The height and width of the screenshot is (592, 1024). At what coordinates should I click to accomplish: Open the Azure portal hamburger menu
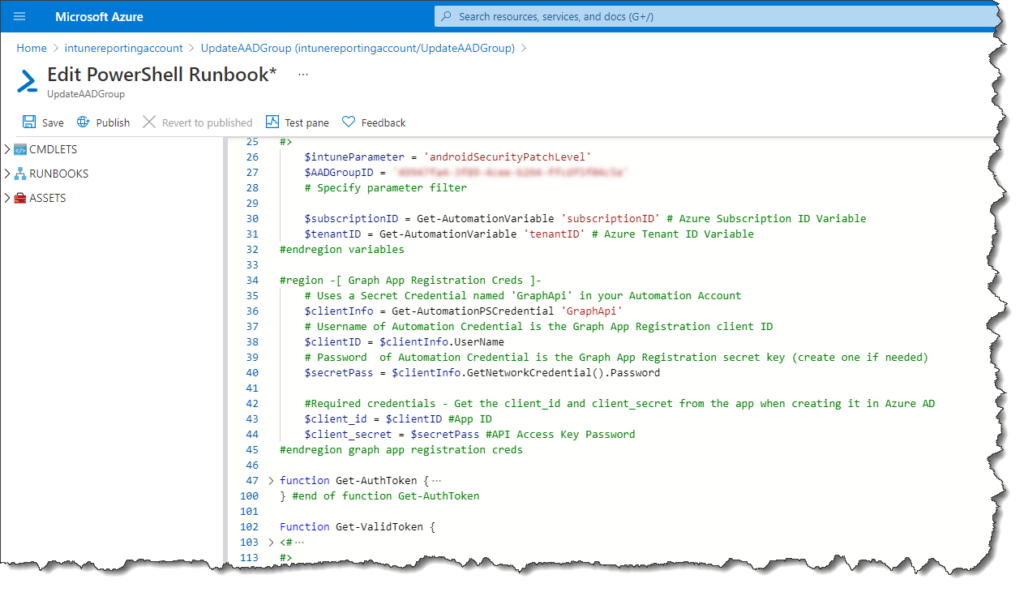point(20,16)
